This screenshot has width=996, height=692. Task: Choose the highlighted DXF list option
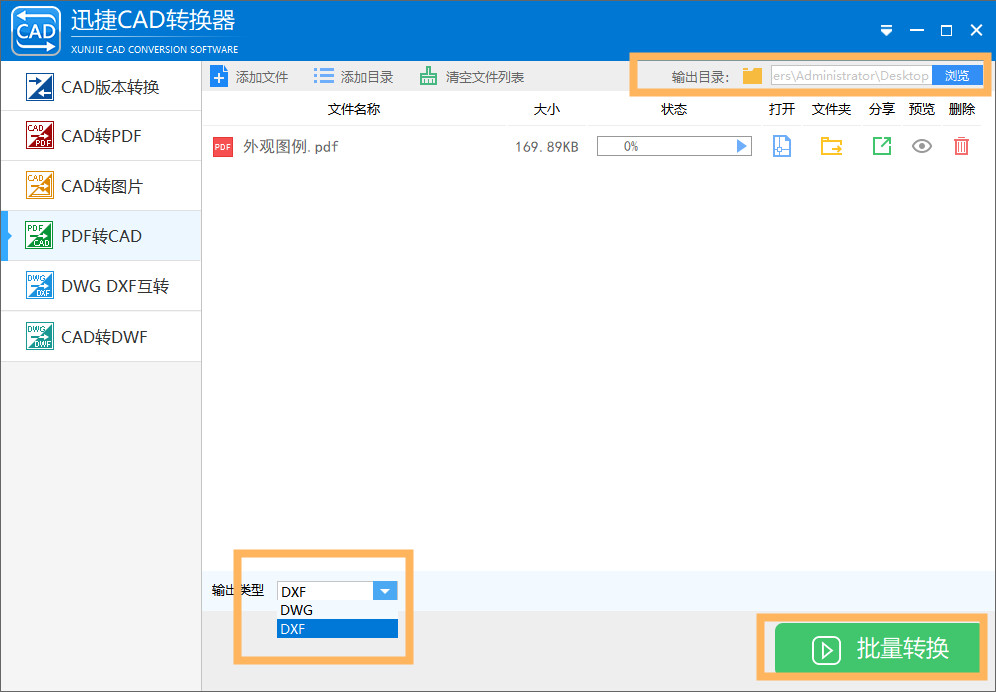(x=337, y=629)
